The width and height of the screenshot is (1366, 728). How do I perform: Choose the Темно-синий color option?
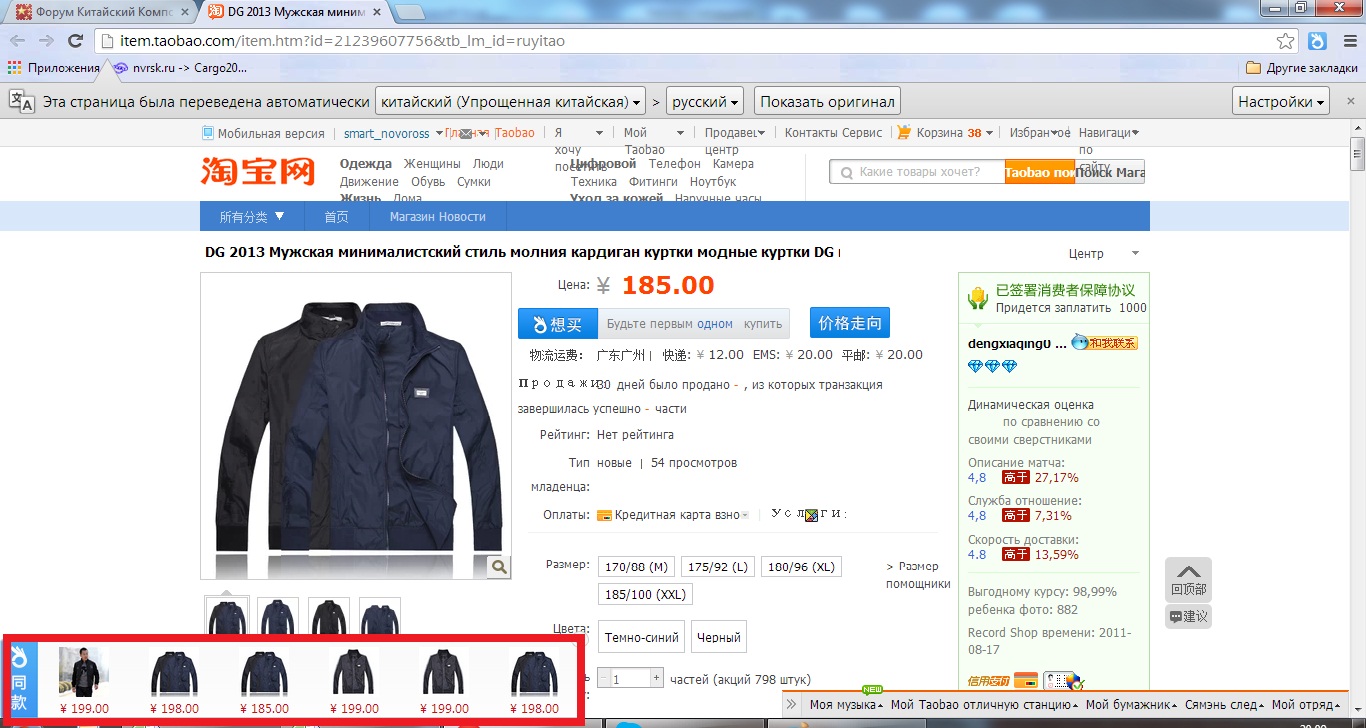pos(643,637)
